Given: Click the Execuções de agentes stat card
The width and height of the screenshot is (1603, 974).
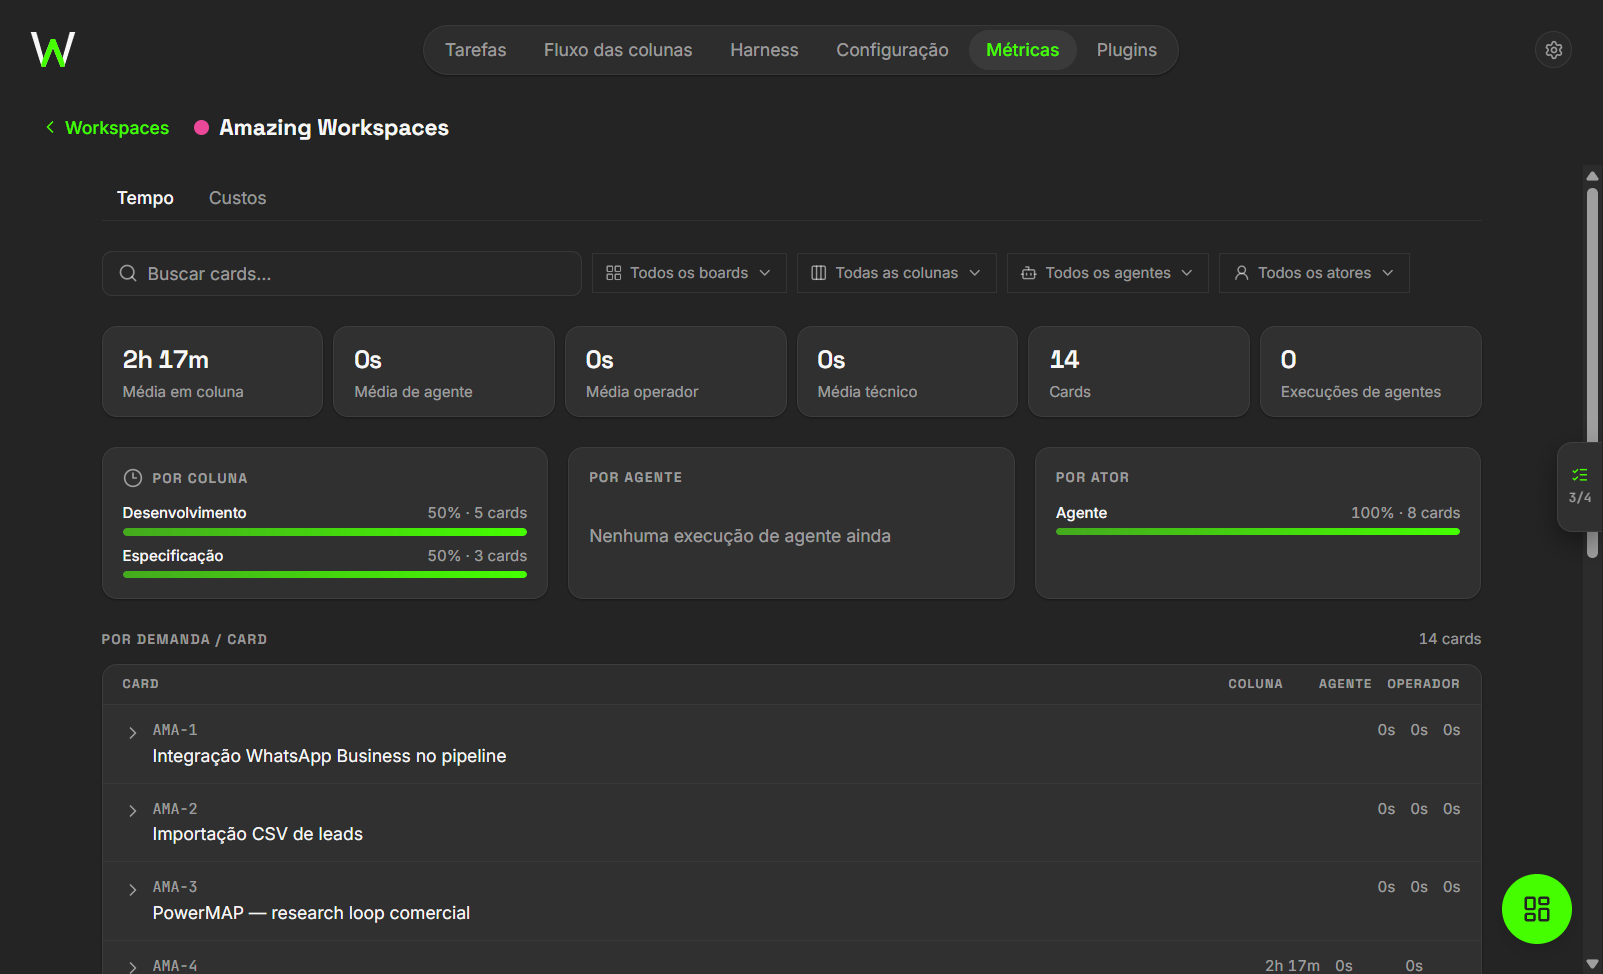Looking at the screenshot, I should click(1370, 371).
